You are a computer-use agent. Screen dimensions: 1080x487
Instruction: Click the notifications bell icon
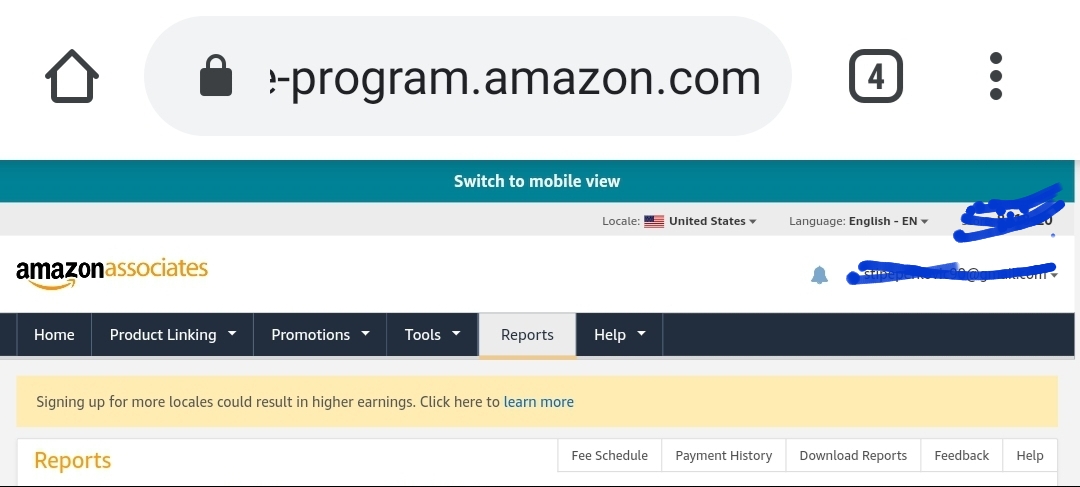click(819, 275)
